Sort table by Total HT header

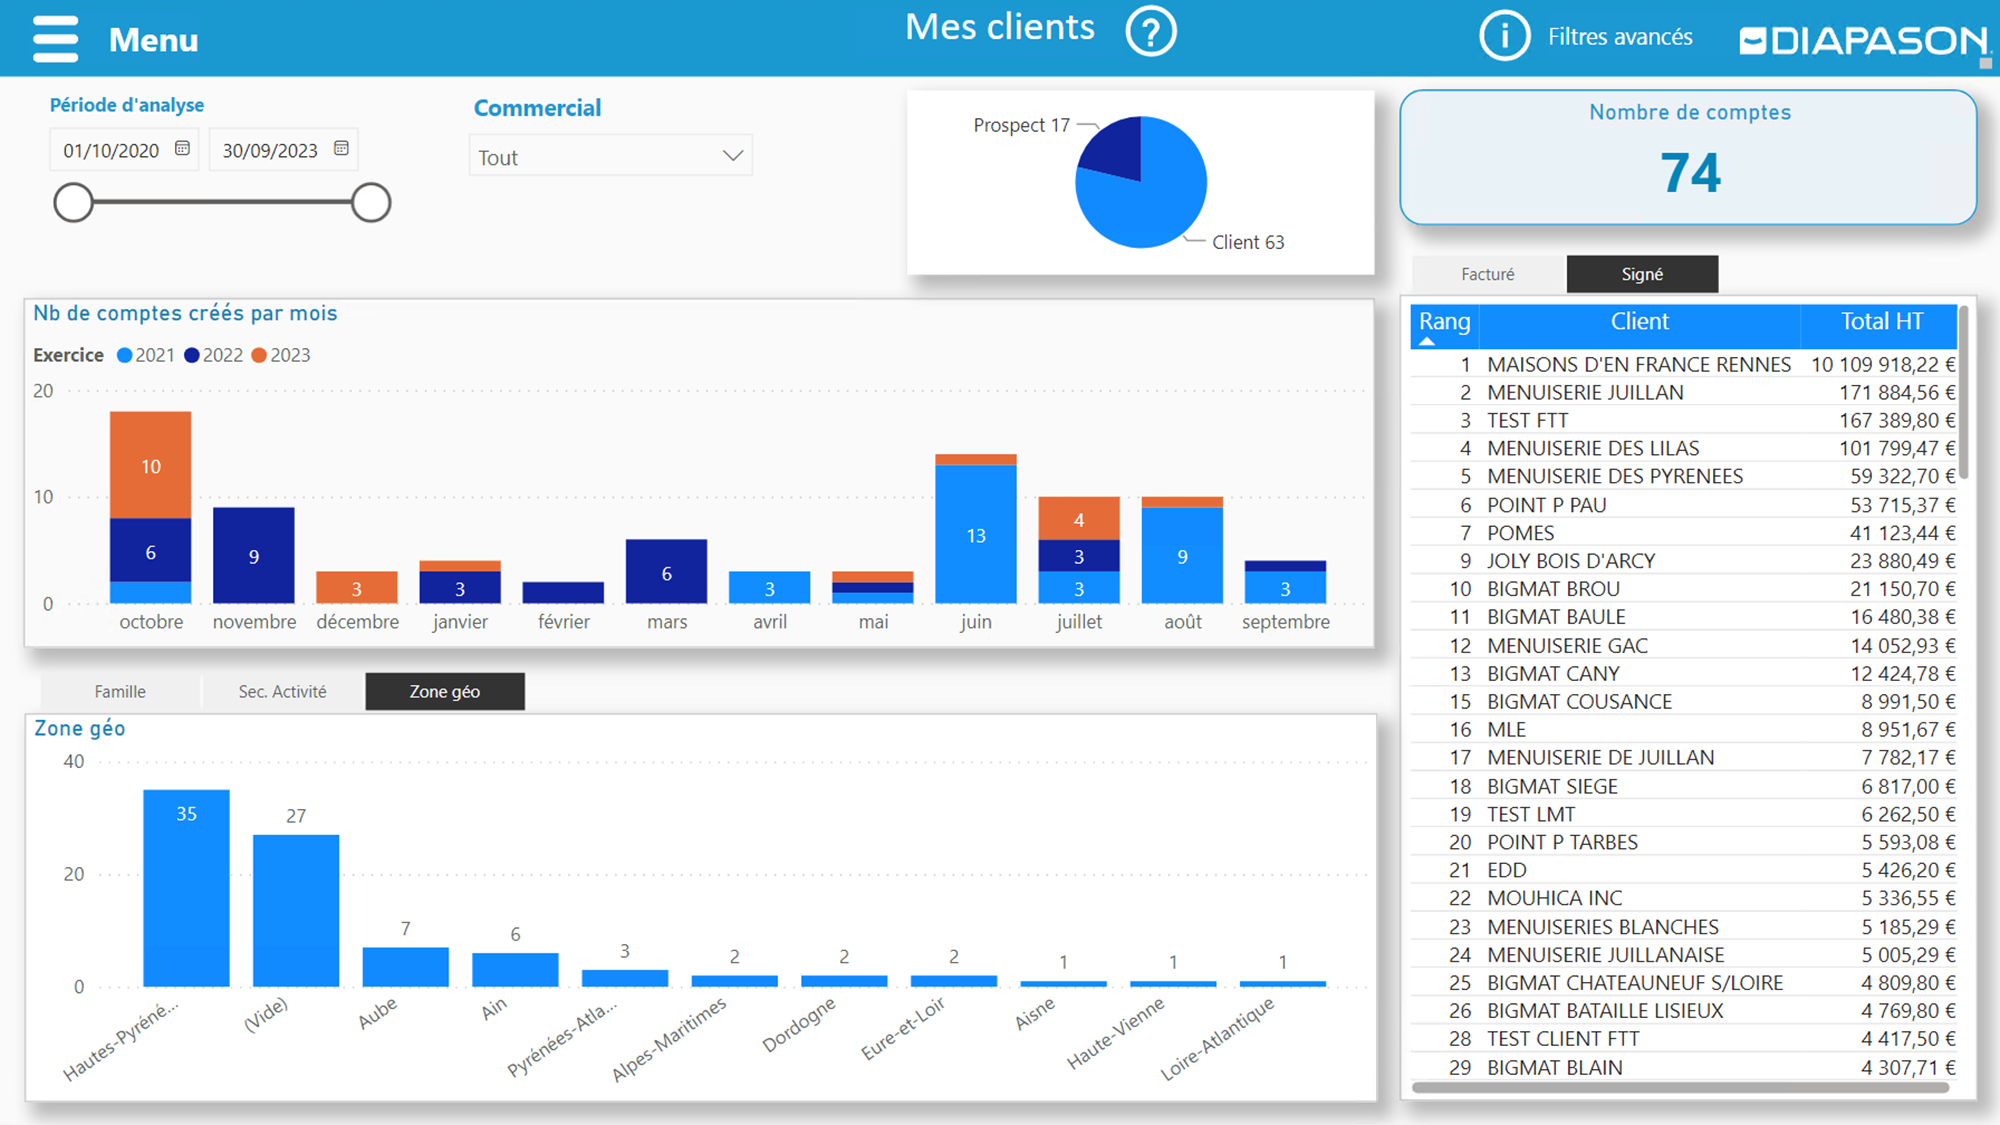click(x=1881, y=322)
